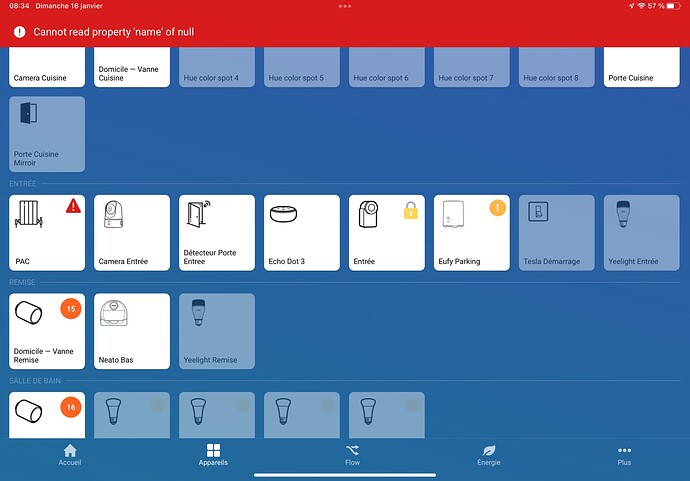Open the Domicile – Vanne Cuisine tile
690x481 pixels.
coord(132,67)
